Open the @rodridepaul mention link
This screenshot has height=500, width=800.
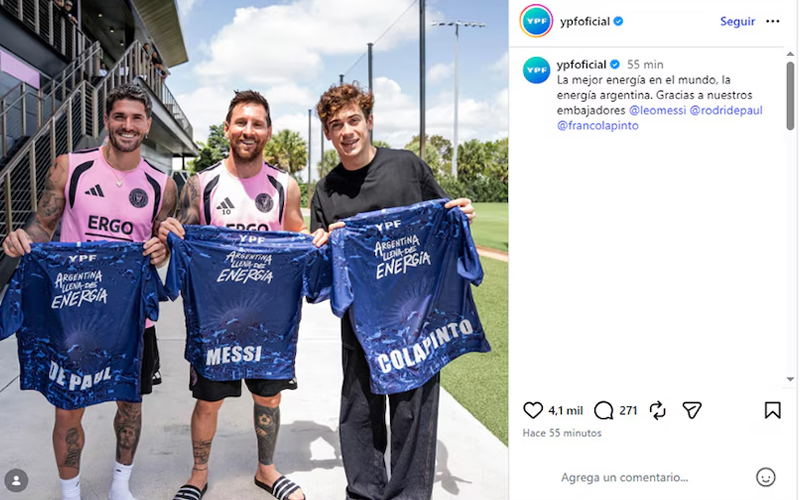pyautogui.click(x=726, y=110)
